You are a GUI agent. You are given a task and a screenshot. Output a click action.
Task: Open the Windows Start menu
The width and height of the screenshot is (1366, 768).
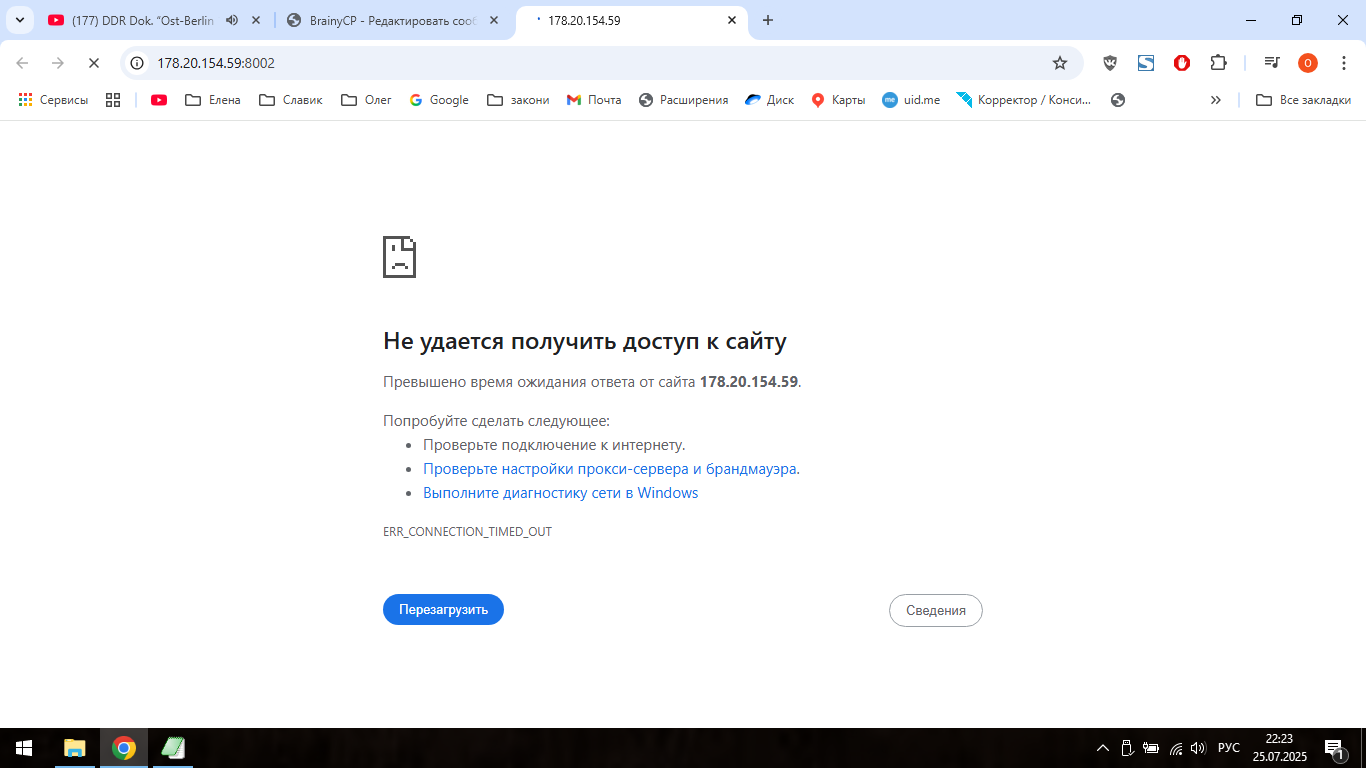pos(24,748)
